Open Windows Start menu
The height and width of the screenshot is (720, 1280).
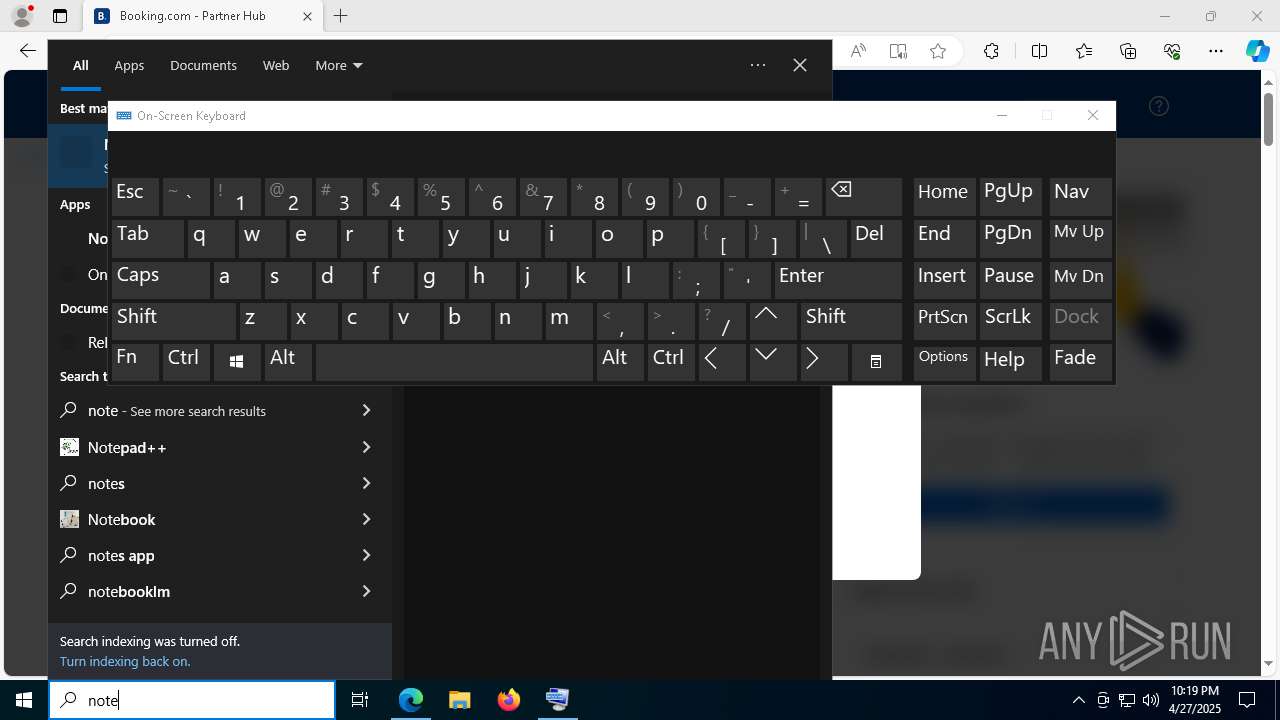click(24, 700)
